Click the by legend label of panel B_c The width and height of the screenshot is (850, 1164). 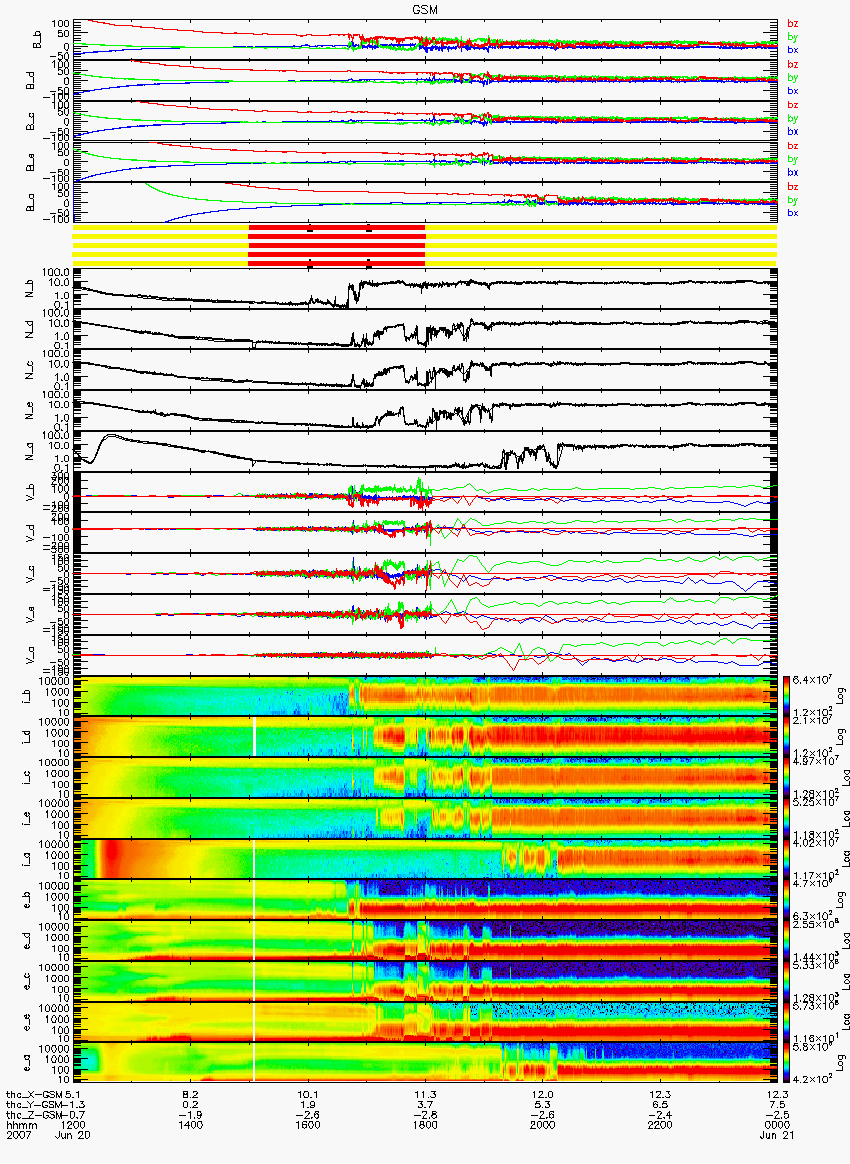pyautogui.click(x=793, y=119)
